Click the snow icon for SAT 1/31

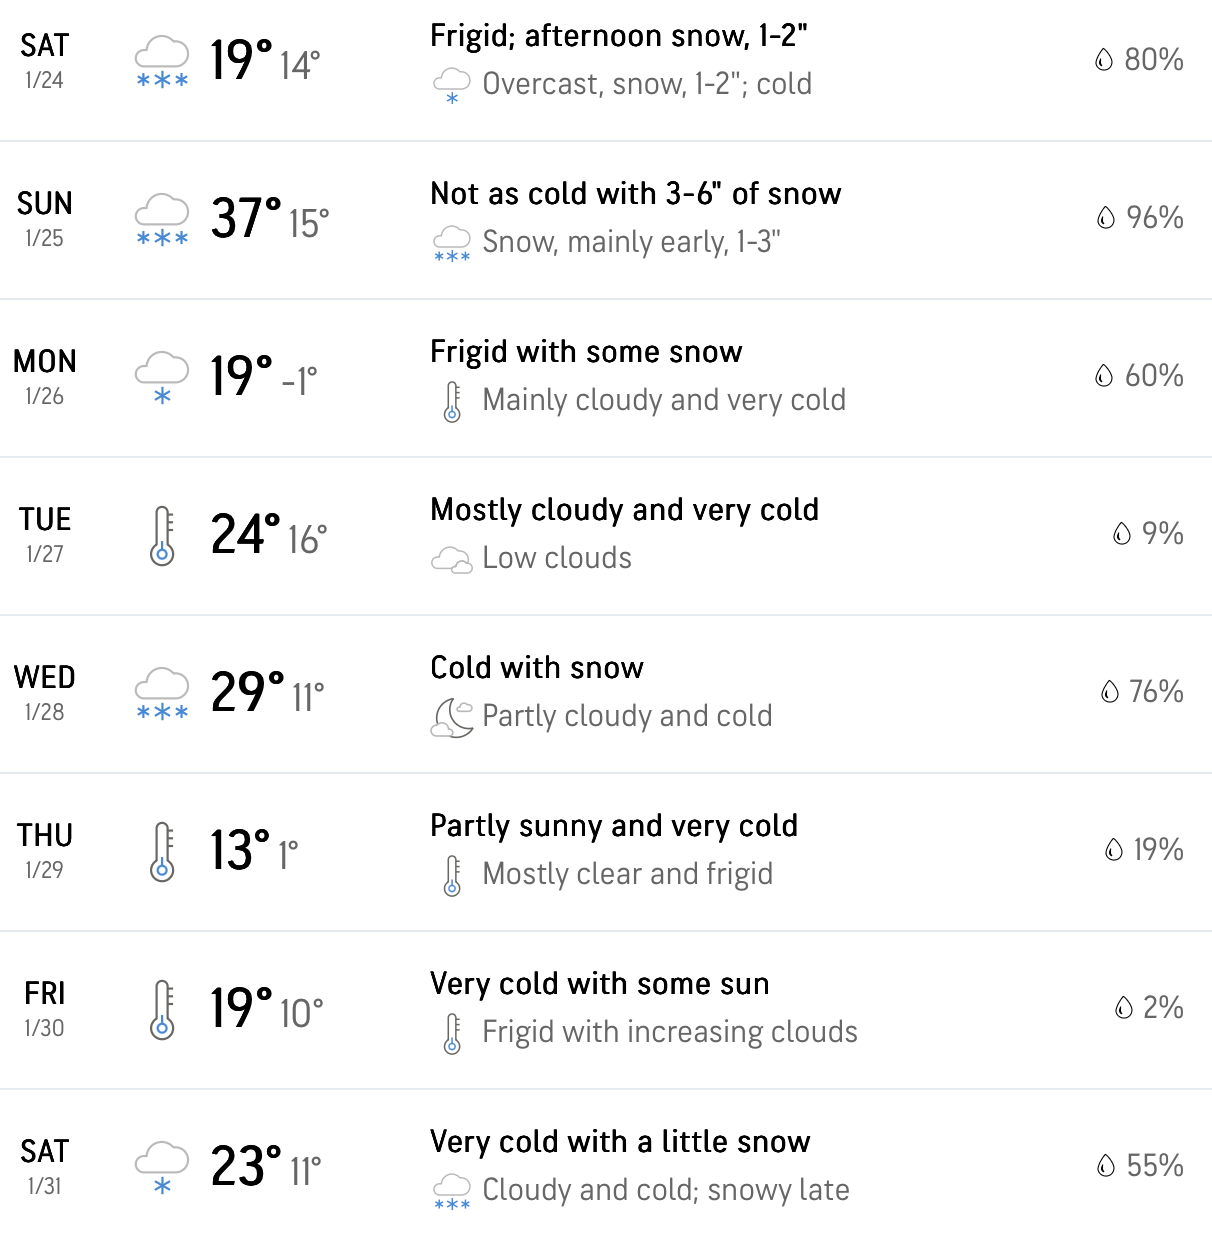coord(162,1168)
